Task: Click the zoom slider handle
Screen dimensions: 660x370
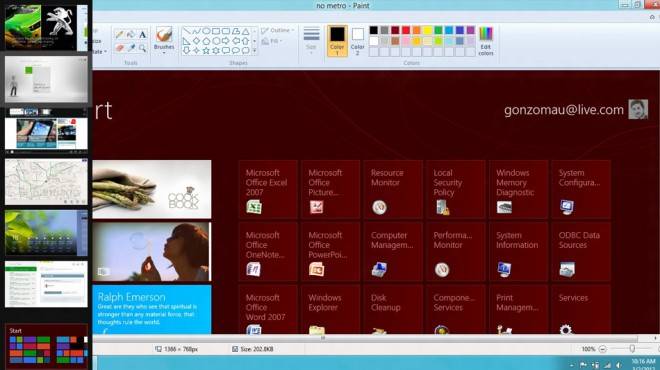Action: click(x=632, y=349)
